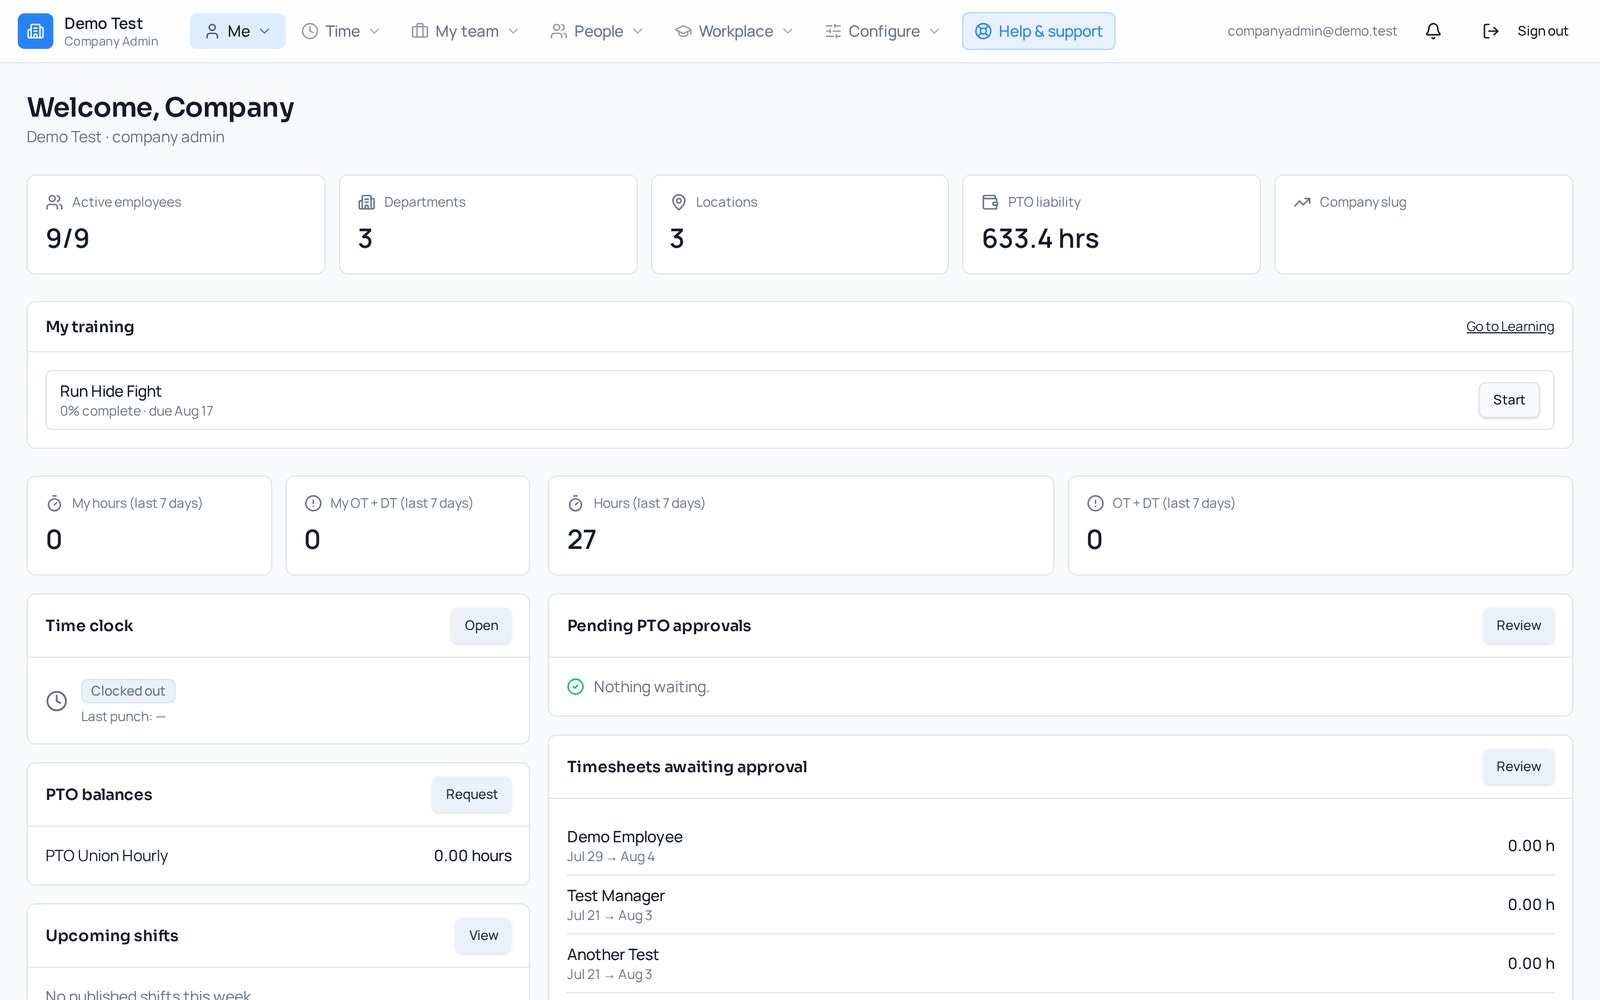Click the green check icon beside Nothing waiting
1600x1000 pixels.
pos(576,687)
